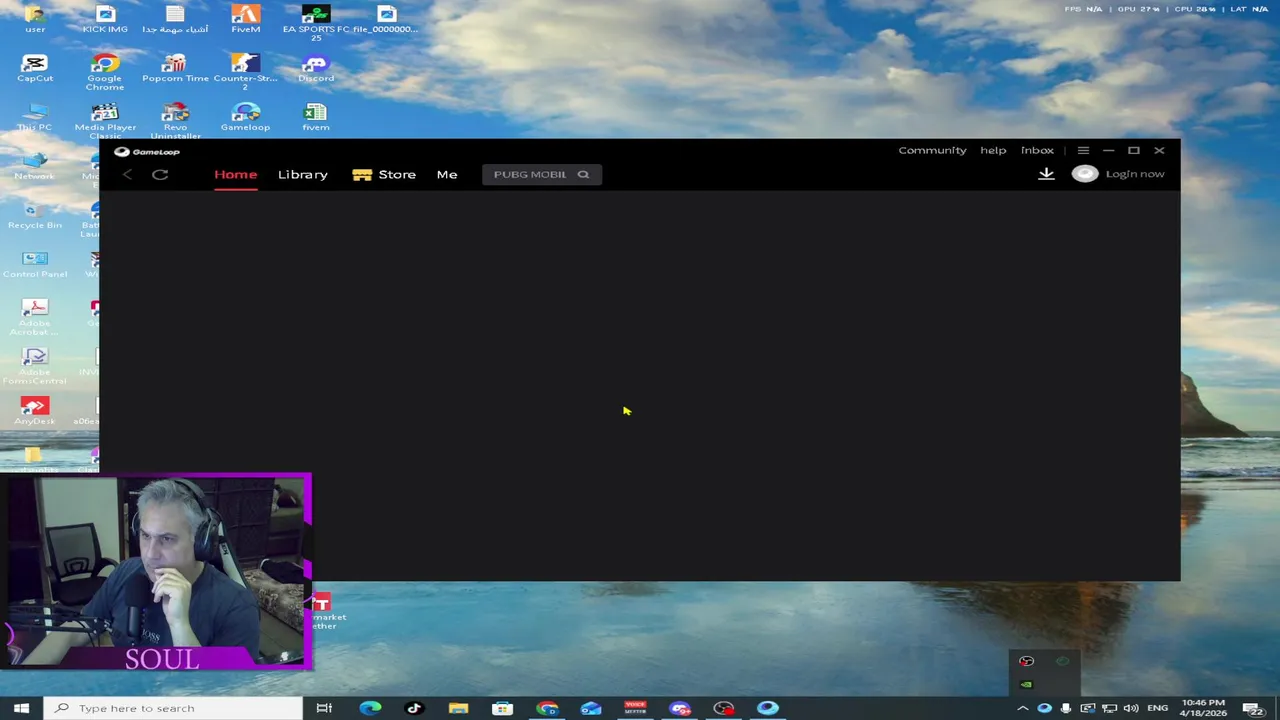Open the Store tab
The height and width of the screenshot is (720, 1280).
(x=384, y=174)
